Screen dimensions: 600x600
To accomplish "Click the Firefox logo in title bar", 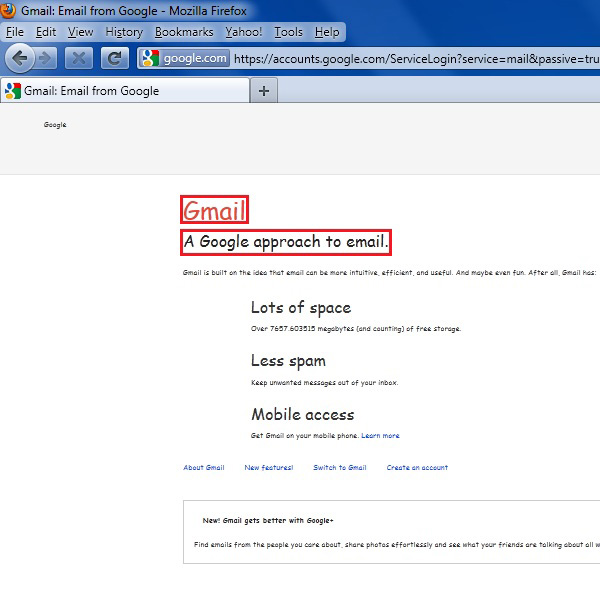I will coord(8,10).
